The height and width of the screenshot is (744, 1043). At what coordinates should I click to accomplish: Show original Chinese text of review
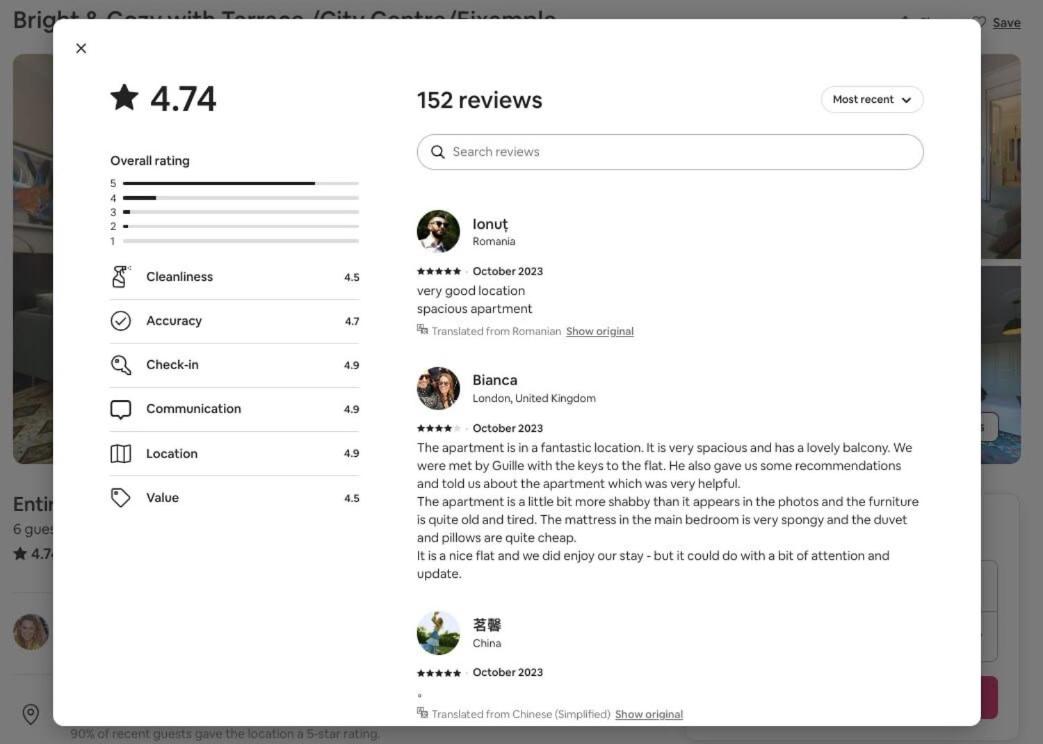649,714
